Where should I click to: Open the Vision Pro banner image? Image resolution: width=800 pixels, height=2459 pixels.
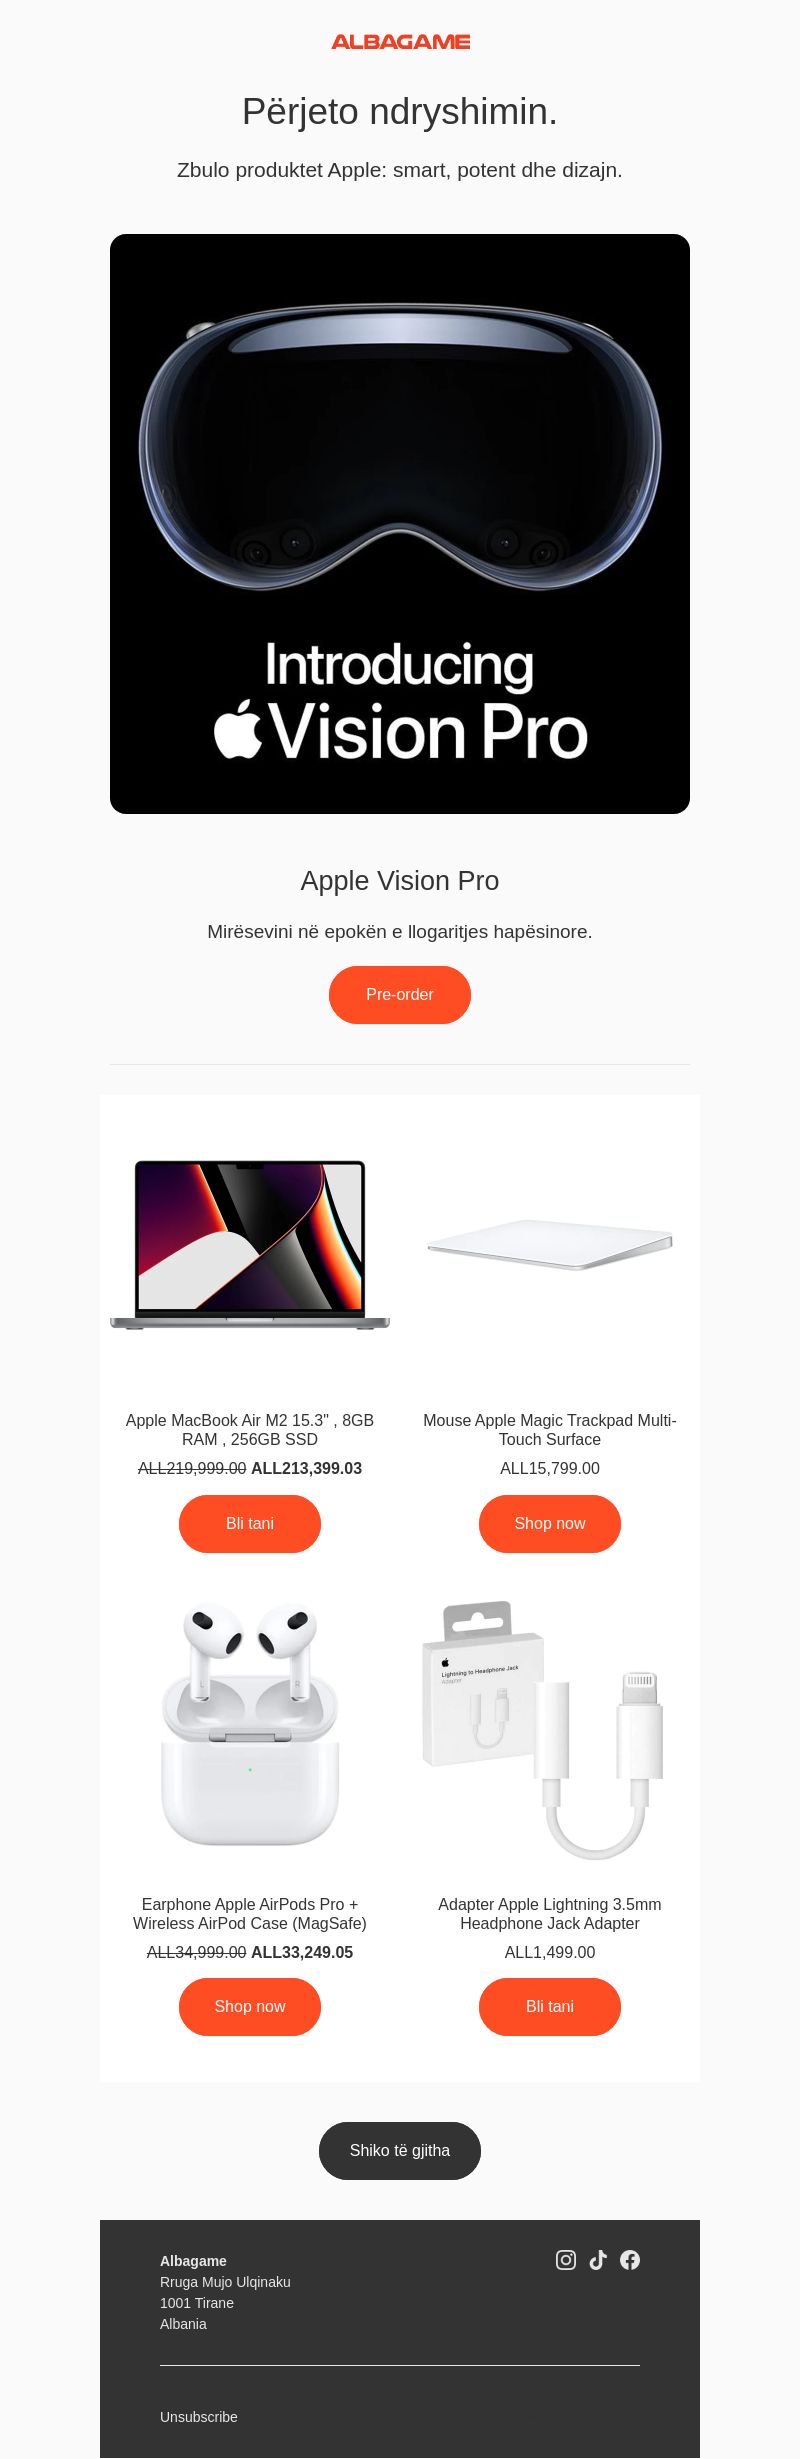coord(400,524)
